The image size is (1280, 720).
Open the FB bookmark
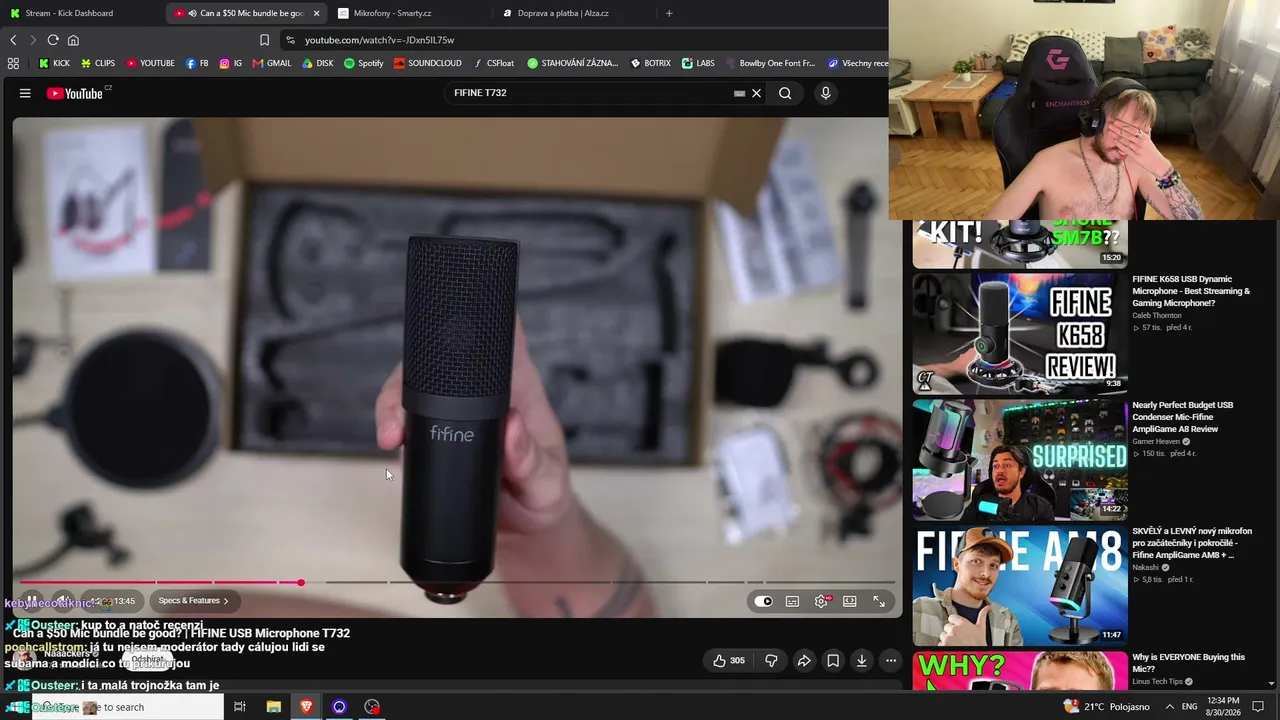197,63
